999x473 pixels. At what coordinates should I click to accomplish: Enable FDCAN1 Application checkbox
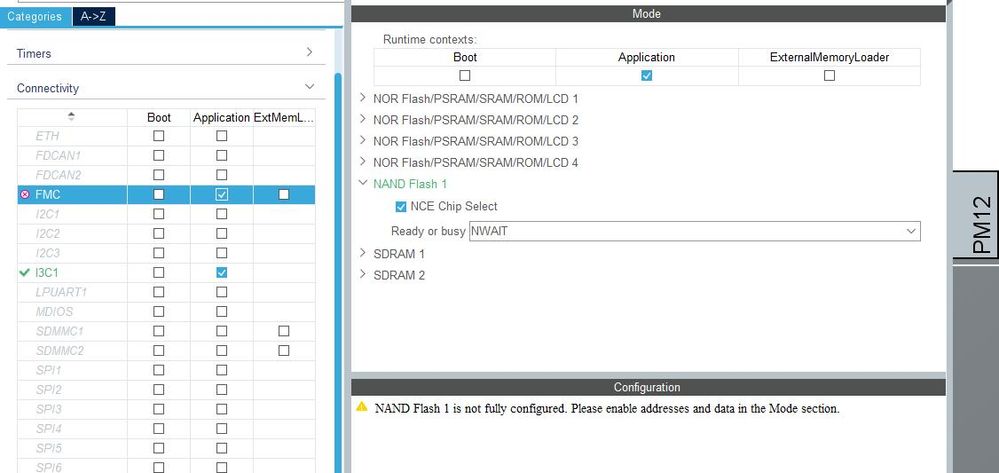point(221,156)
